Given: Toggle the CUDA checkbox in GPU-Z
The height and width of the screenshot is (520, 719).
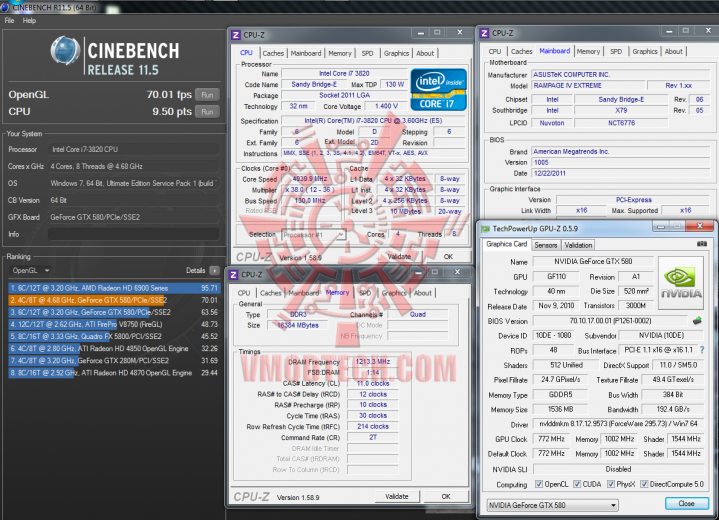Looking at the screenshot, I should [x=577, y=484].
